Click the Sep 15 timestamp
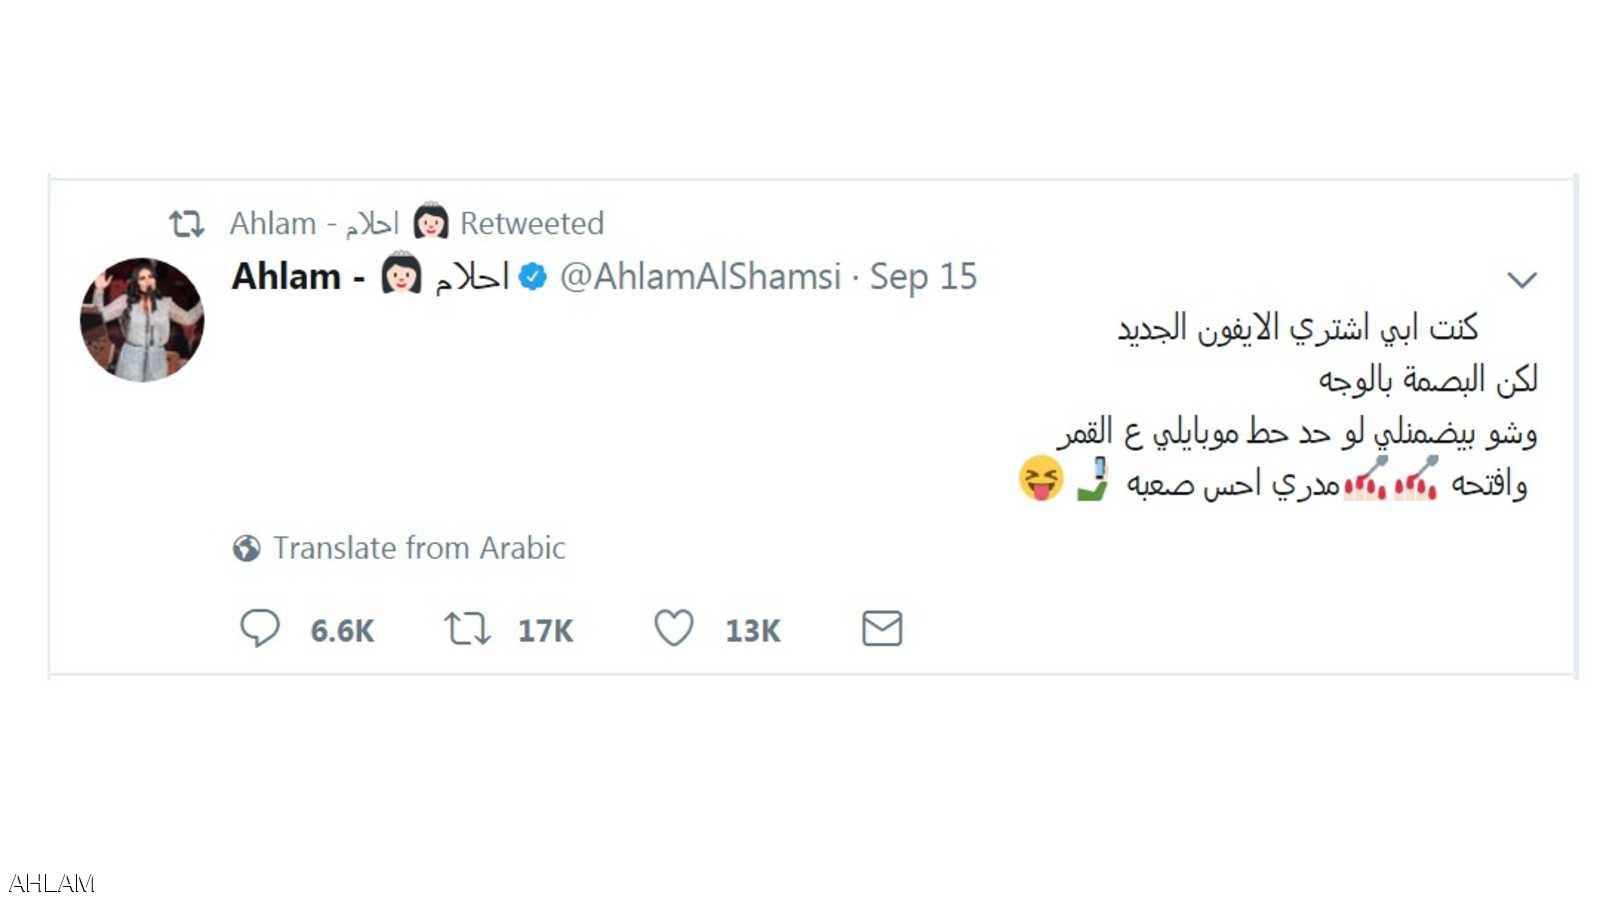This screenshot has height=901, width=1600. [x=923, y=277]
